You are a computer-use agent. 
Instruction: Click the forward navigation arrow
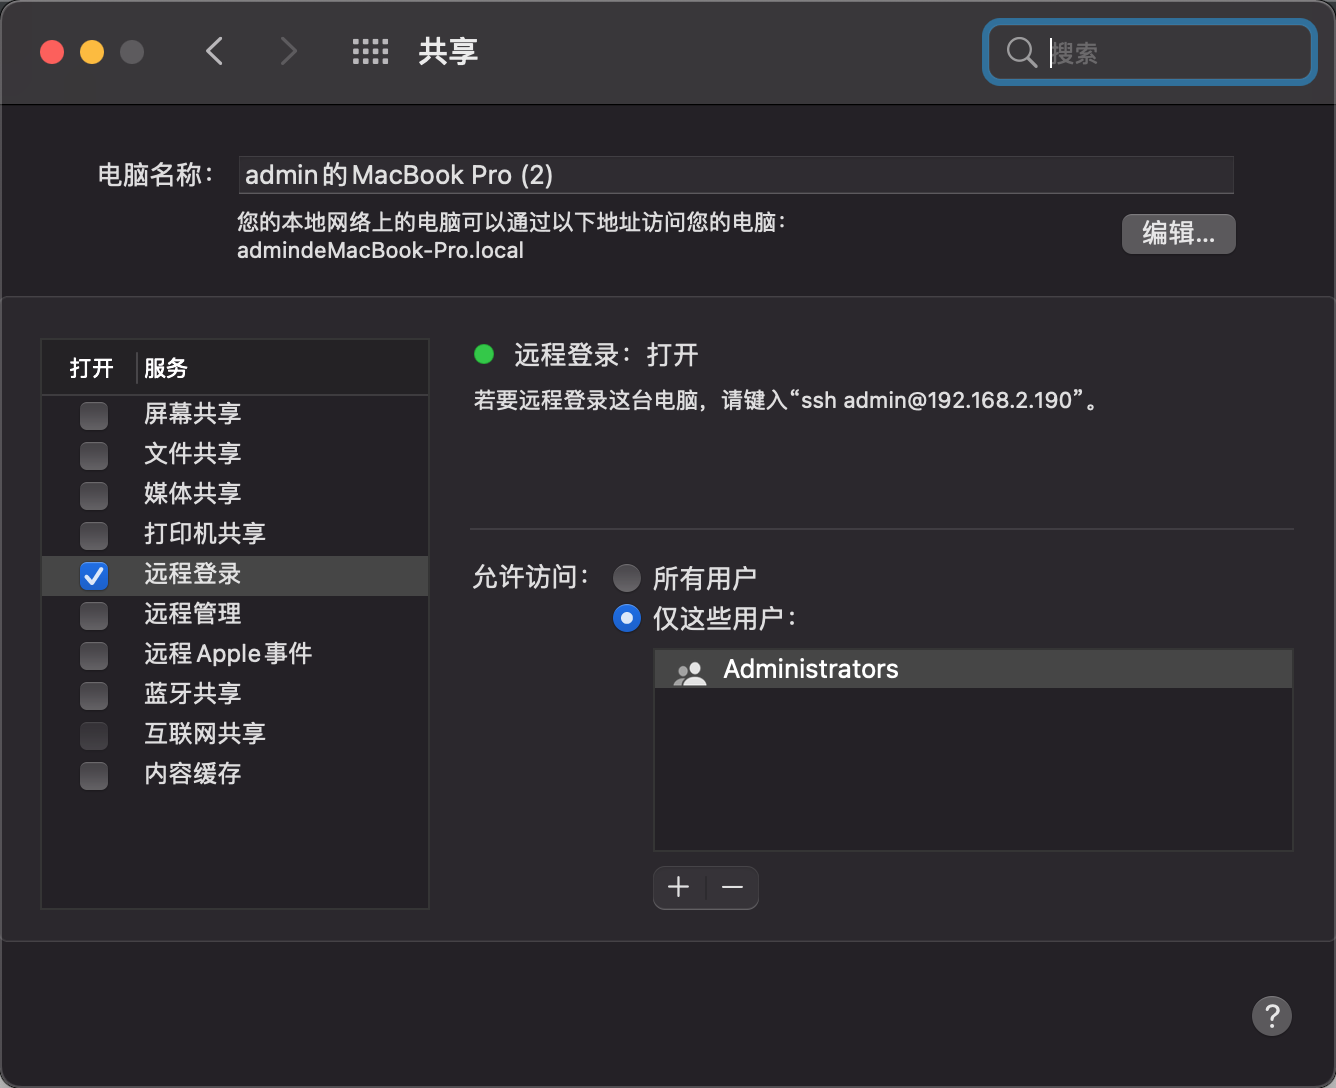click(288, 51)
